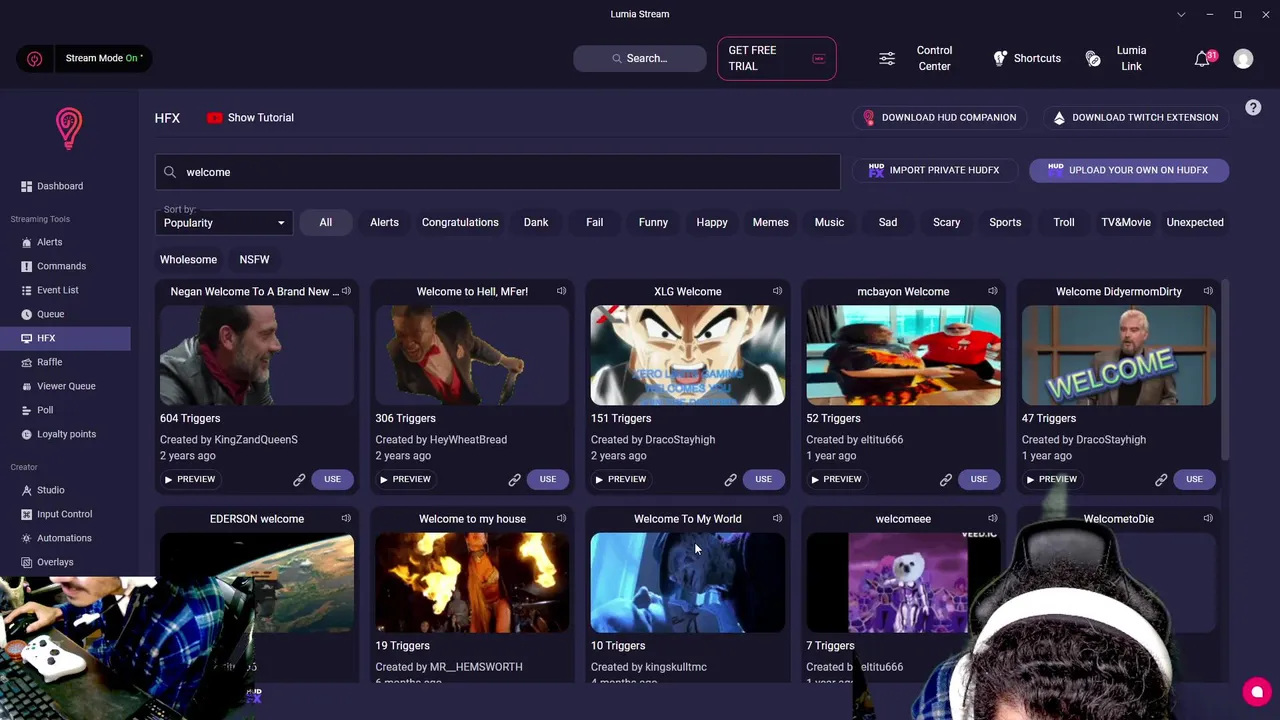Select the Congratulations category filter
This screenshot has width=1280, height=720.
tap(460, 222)
